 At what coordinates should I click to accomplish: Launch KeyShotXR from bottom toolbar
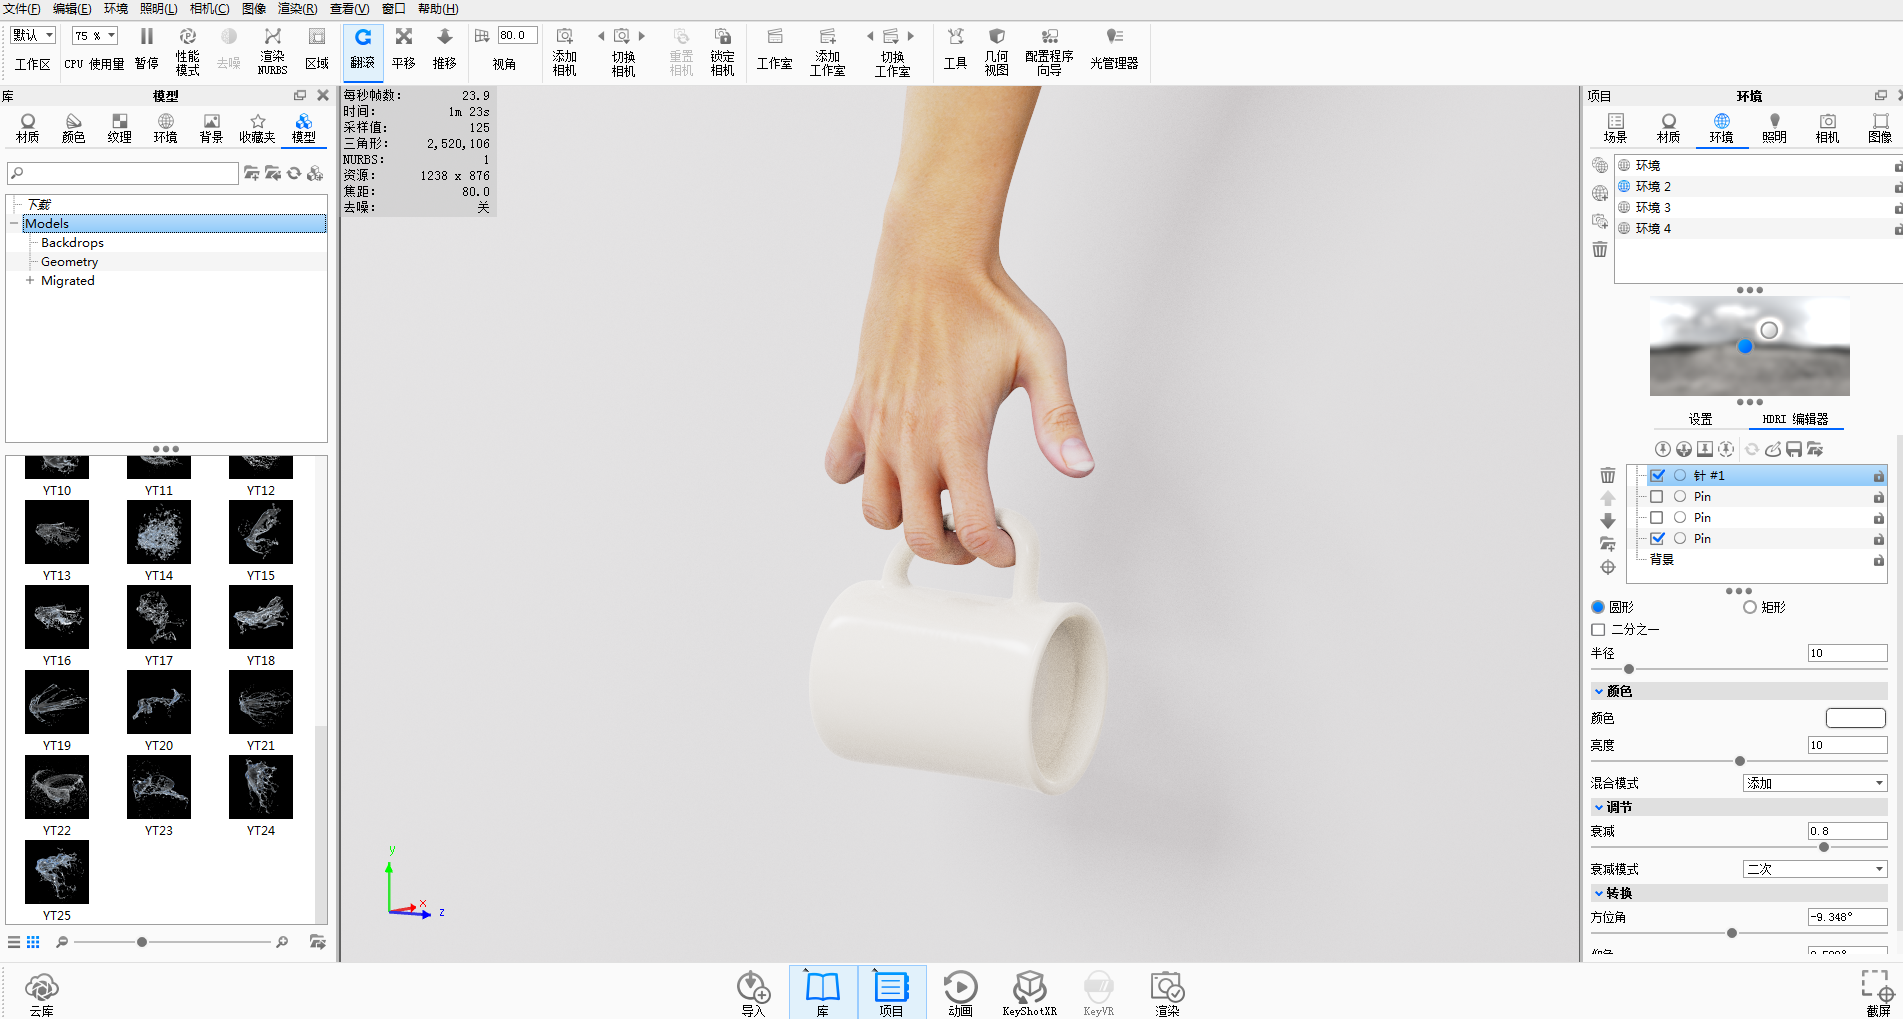pyautogui.click(x=1029, y=993)
